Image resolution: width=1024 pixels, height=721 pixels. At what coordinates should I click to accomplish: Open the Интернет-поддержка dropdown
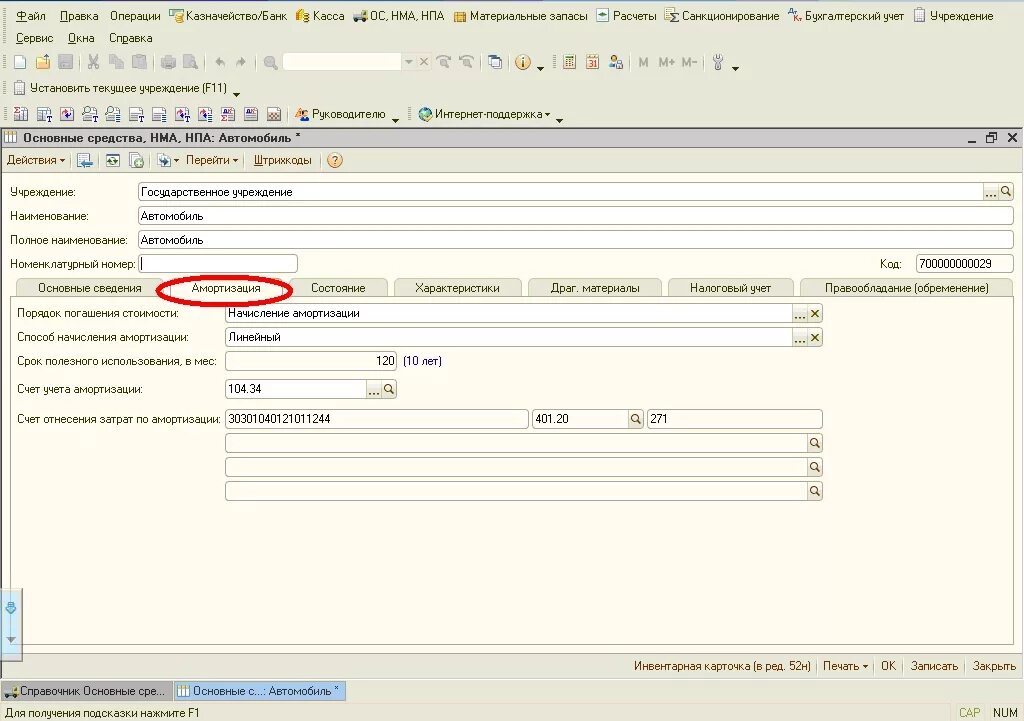(x=484, y=114)
